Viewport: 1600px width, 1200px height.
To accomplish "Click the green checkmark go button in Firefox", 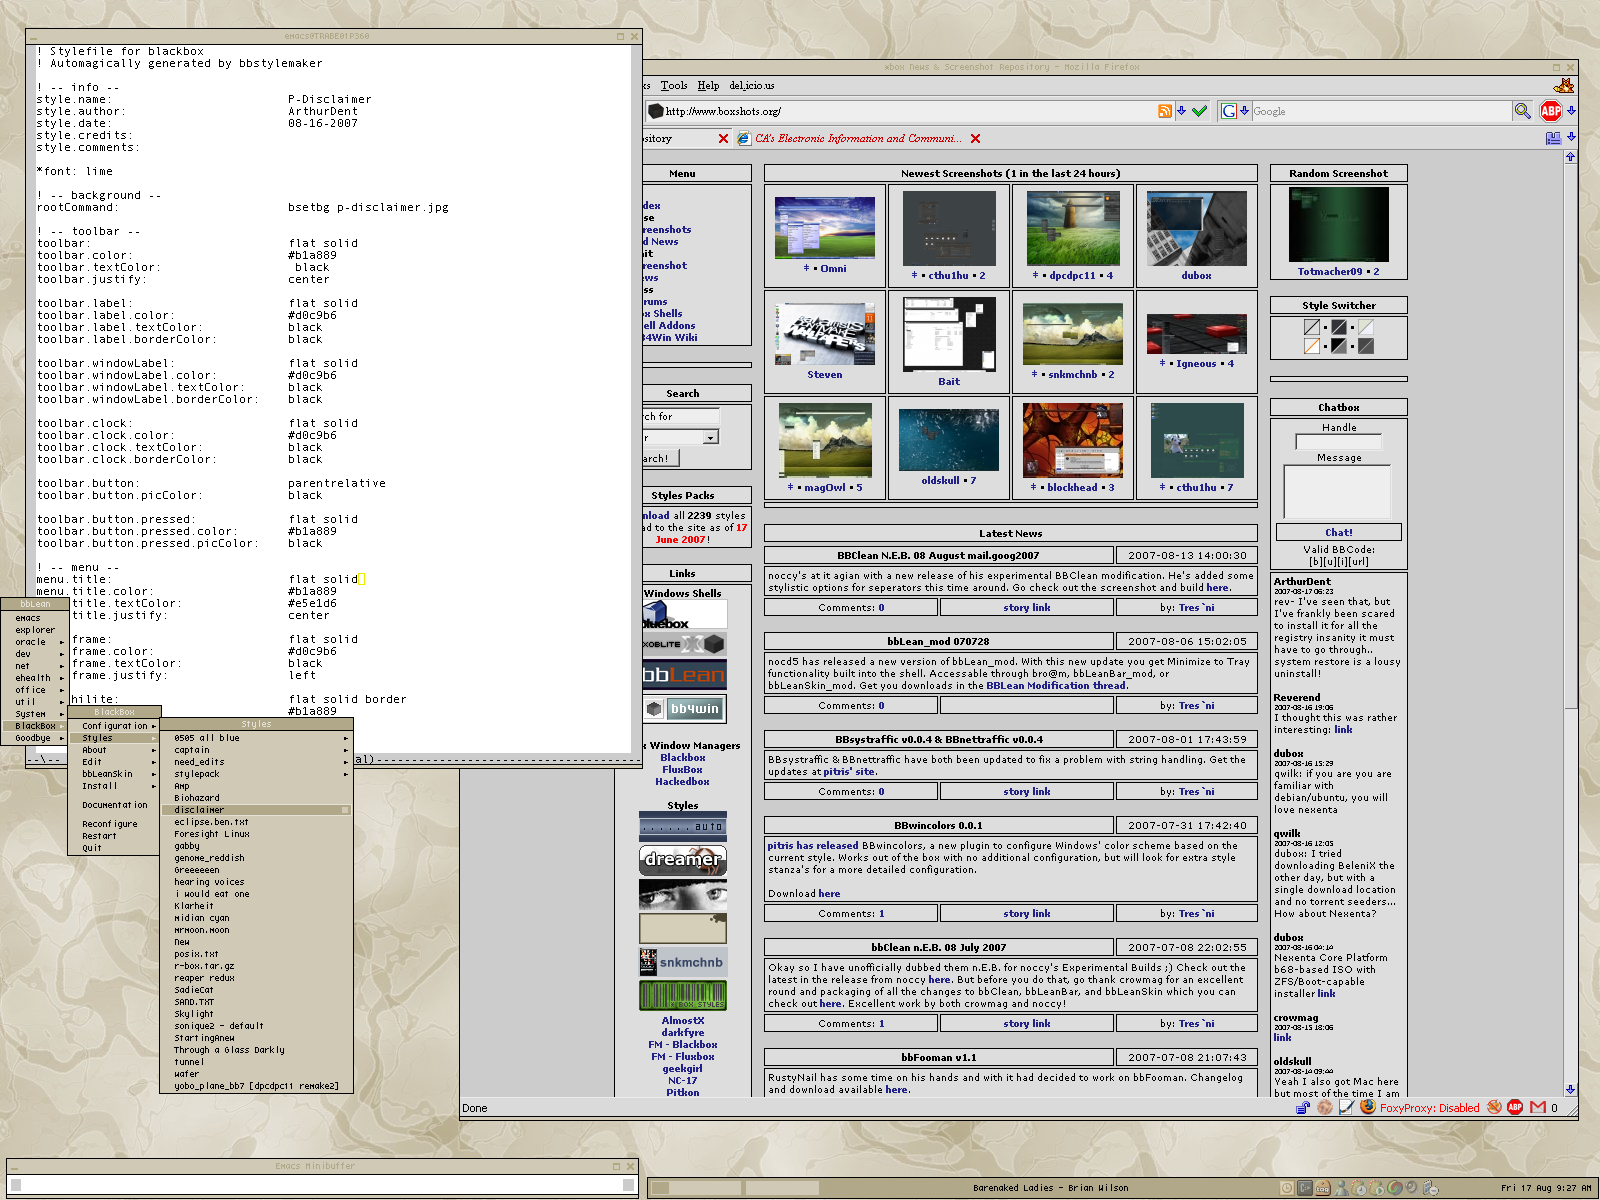I will (1199, 111).
